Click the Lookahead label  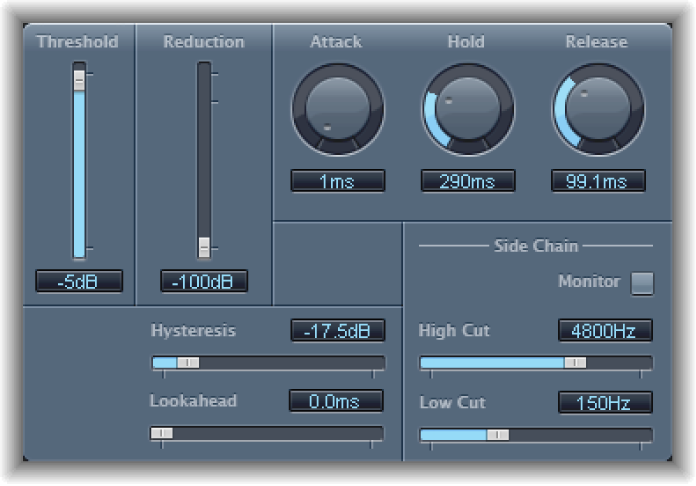pyautogui.click(x=193, y=401)
